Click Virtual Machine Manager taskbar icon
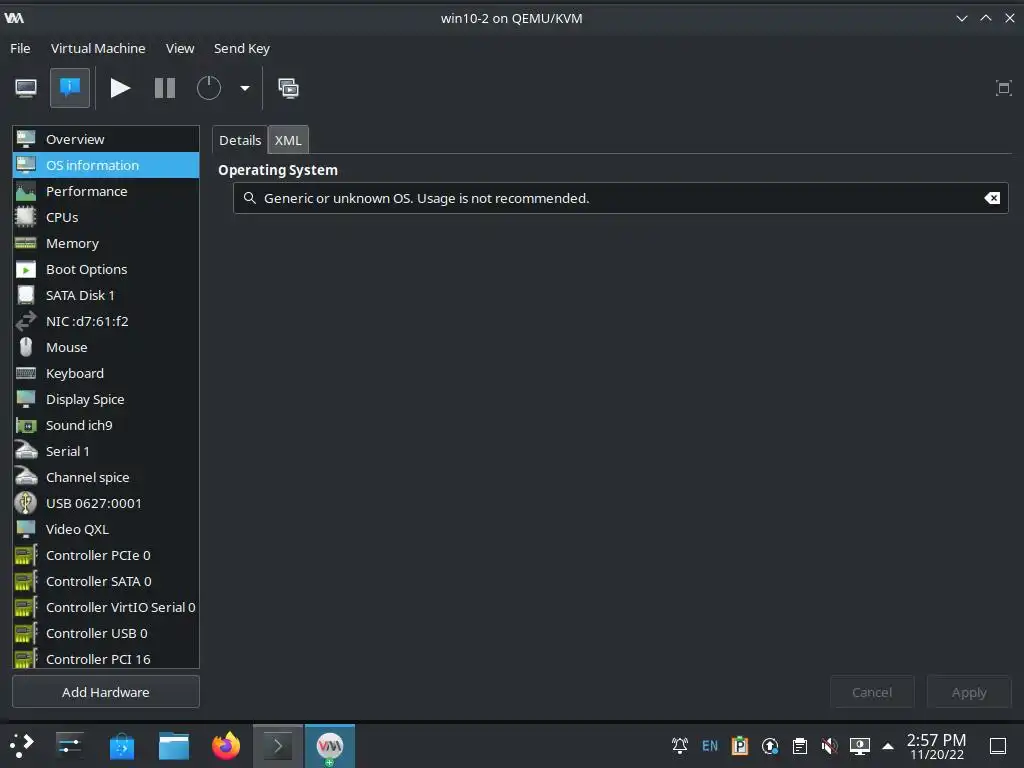 tap(330, 746)
